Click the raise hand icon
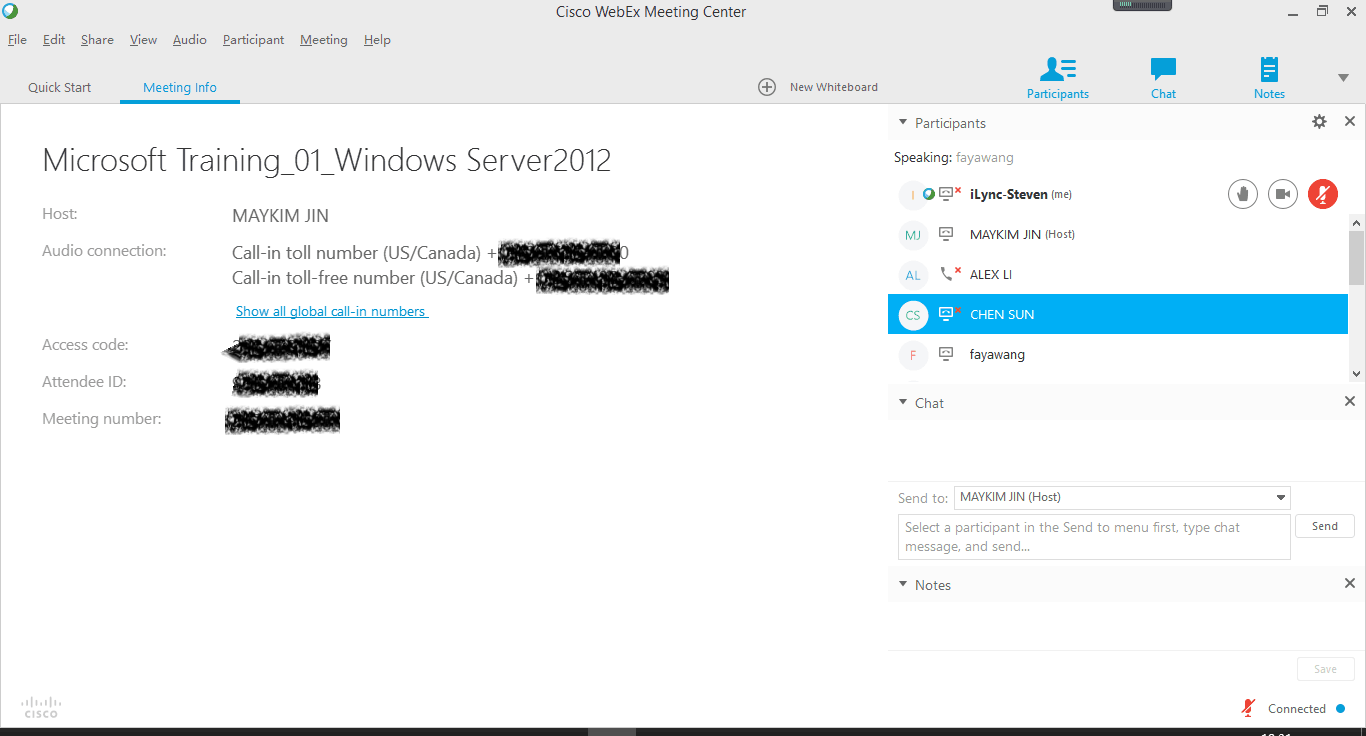Screen dimensions: 1366x736 tap(1243, 194)
